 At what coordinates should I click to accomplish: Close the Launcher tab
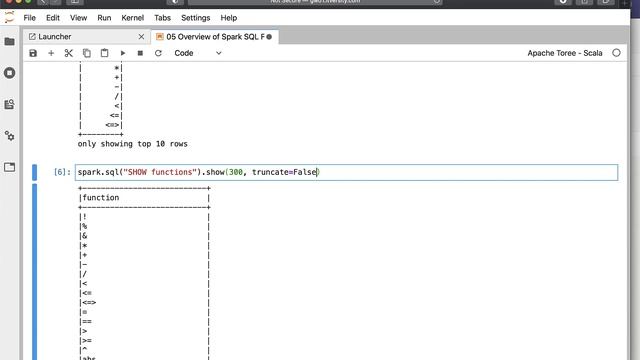141,37
